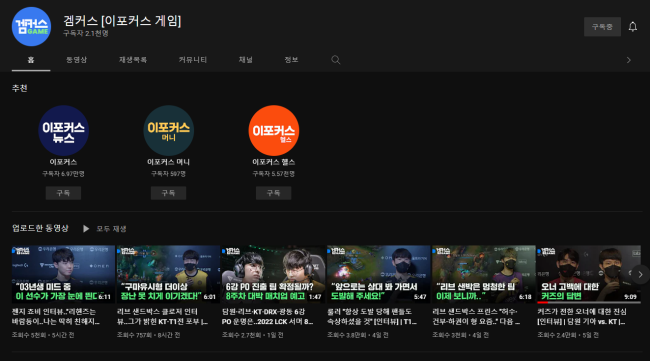Open the 이포커스 뉴스 channel avatar
This screenshot has width=650, height=361.
[x=63, y=131]
